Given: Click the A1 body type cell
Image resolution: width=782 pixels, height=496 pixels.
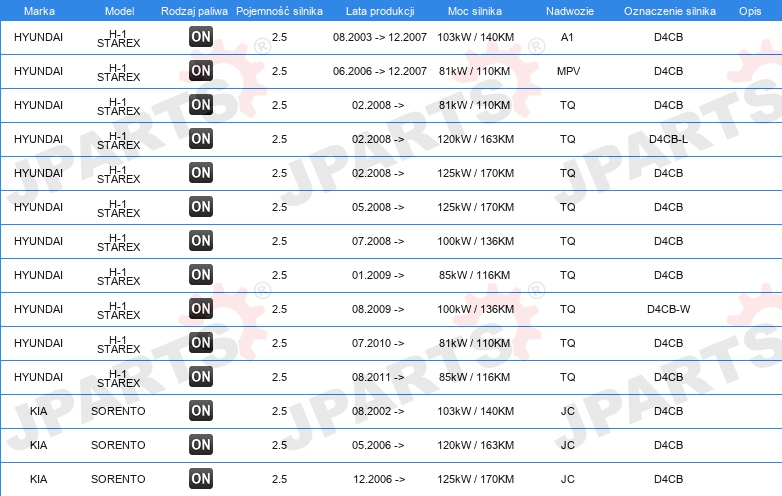Looking at the screenshot, I should [567, 37].
